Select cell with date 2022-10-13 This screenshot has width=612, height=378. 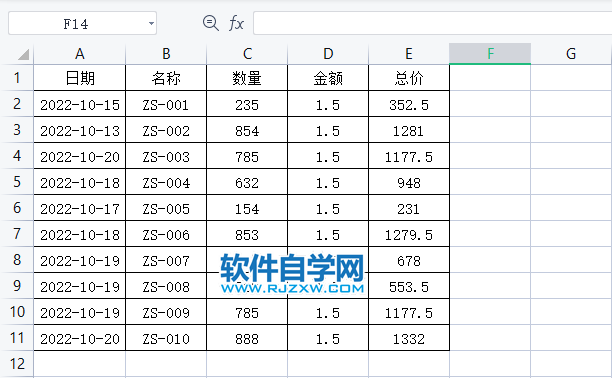[80, 130]
